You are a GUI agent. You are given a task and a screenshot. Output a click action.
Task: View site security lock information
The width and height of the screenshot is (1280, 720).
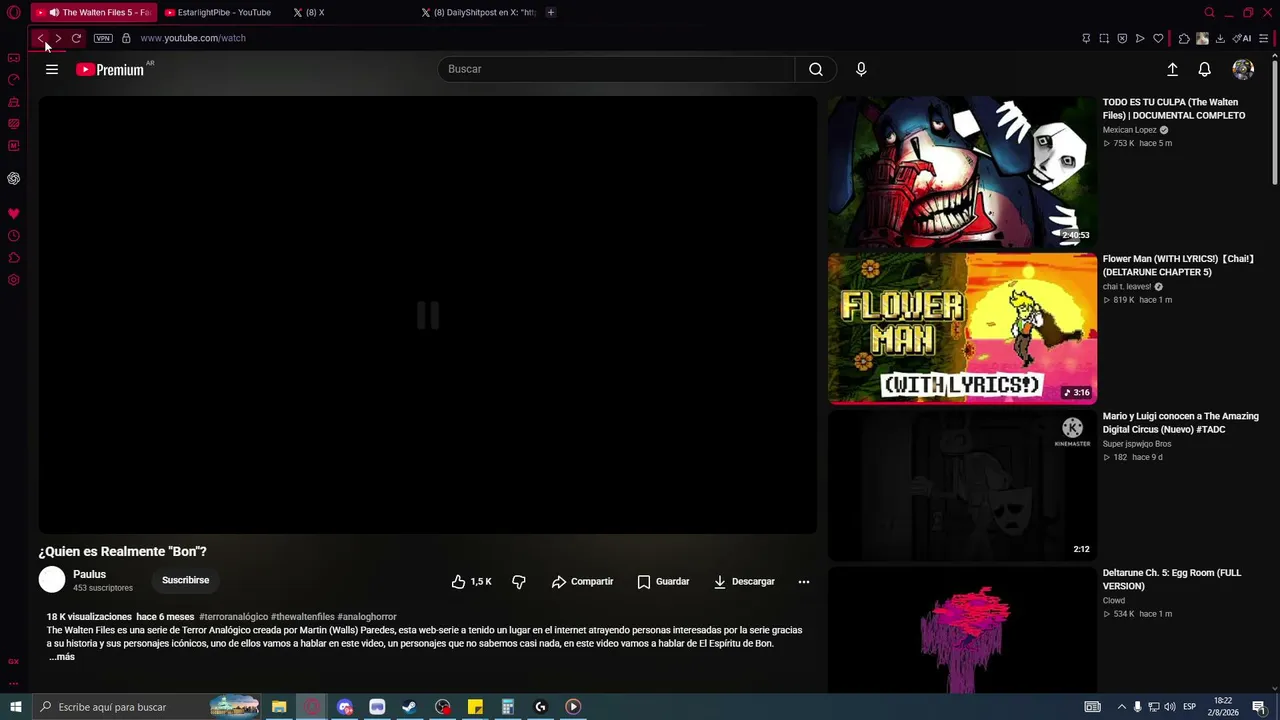(126, 38)
